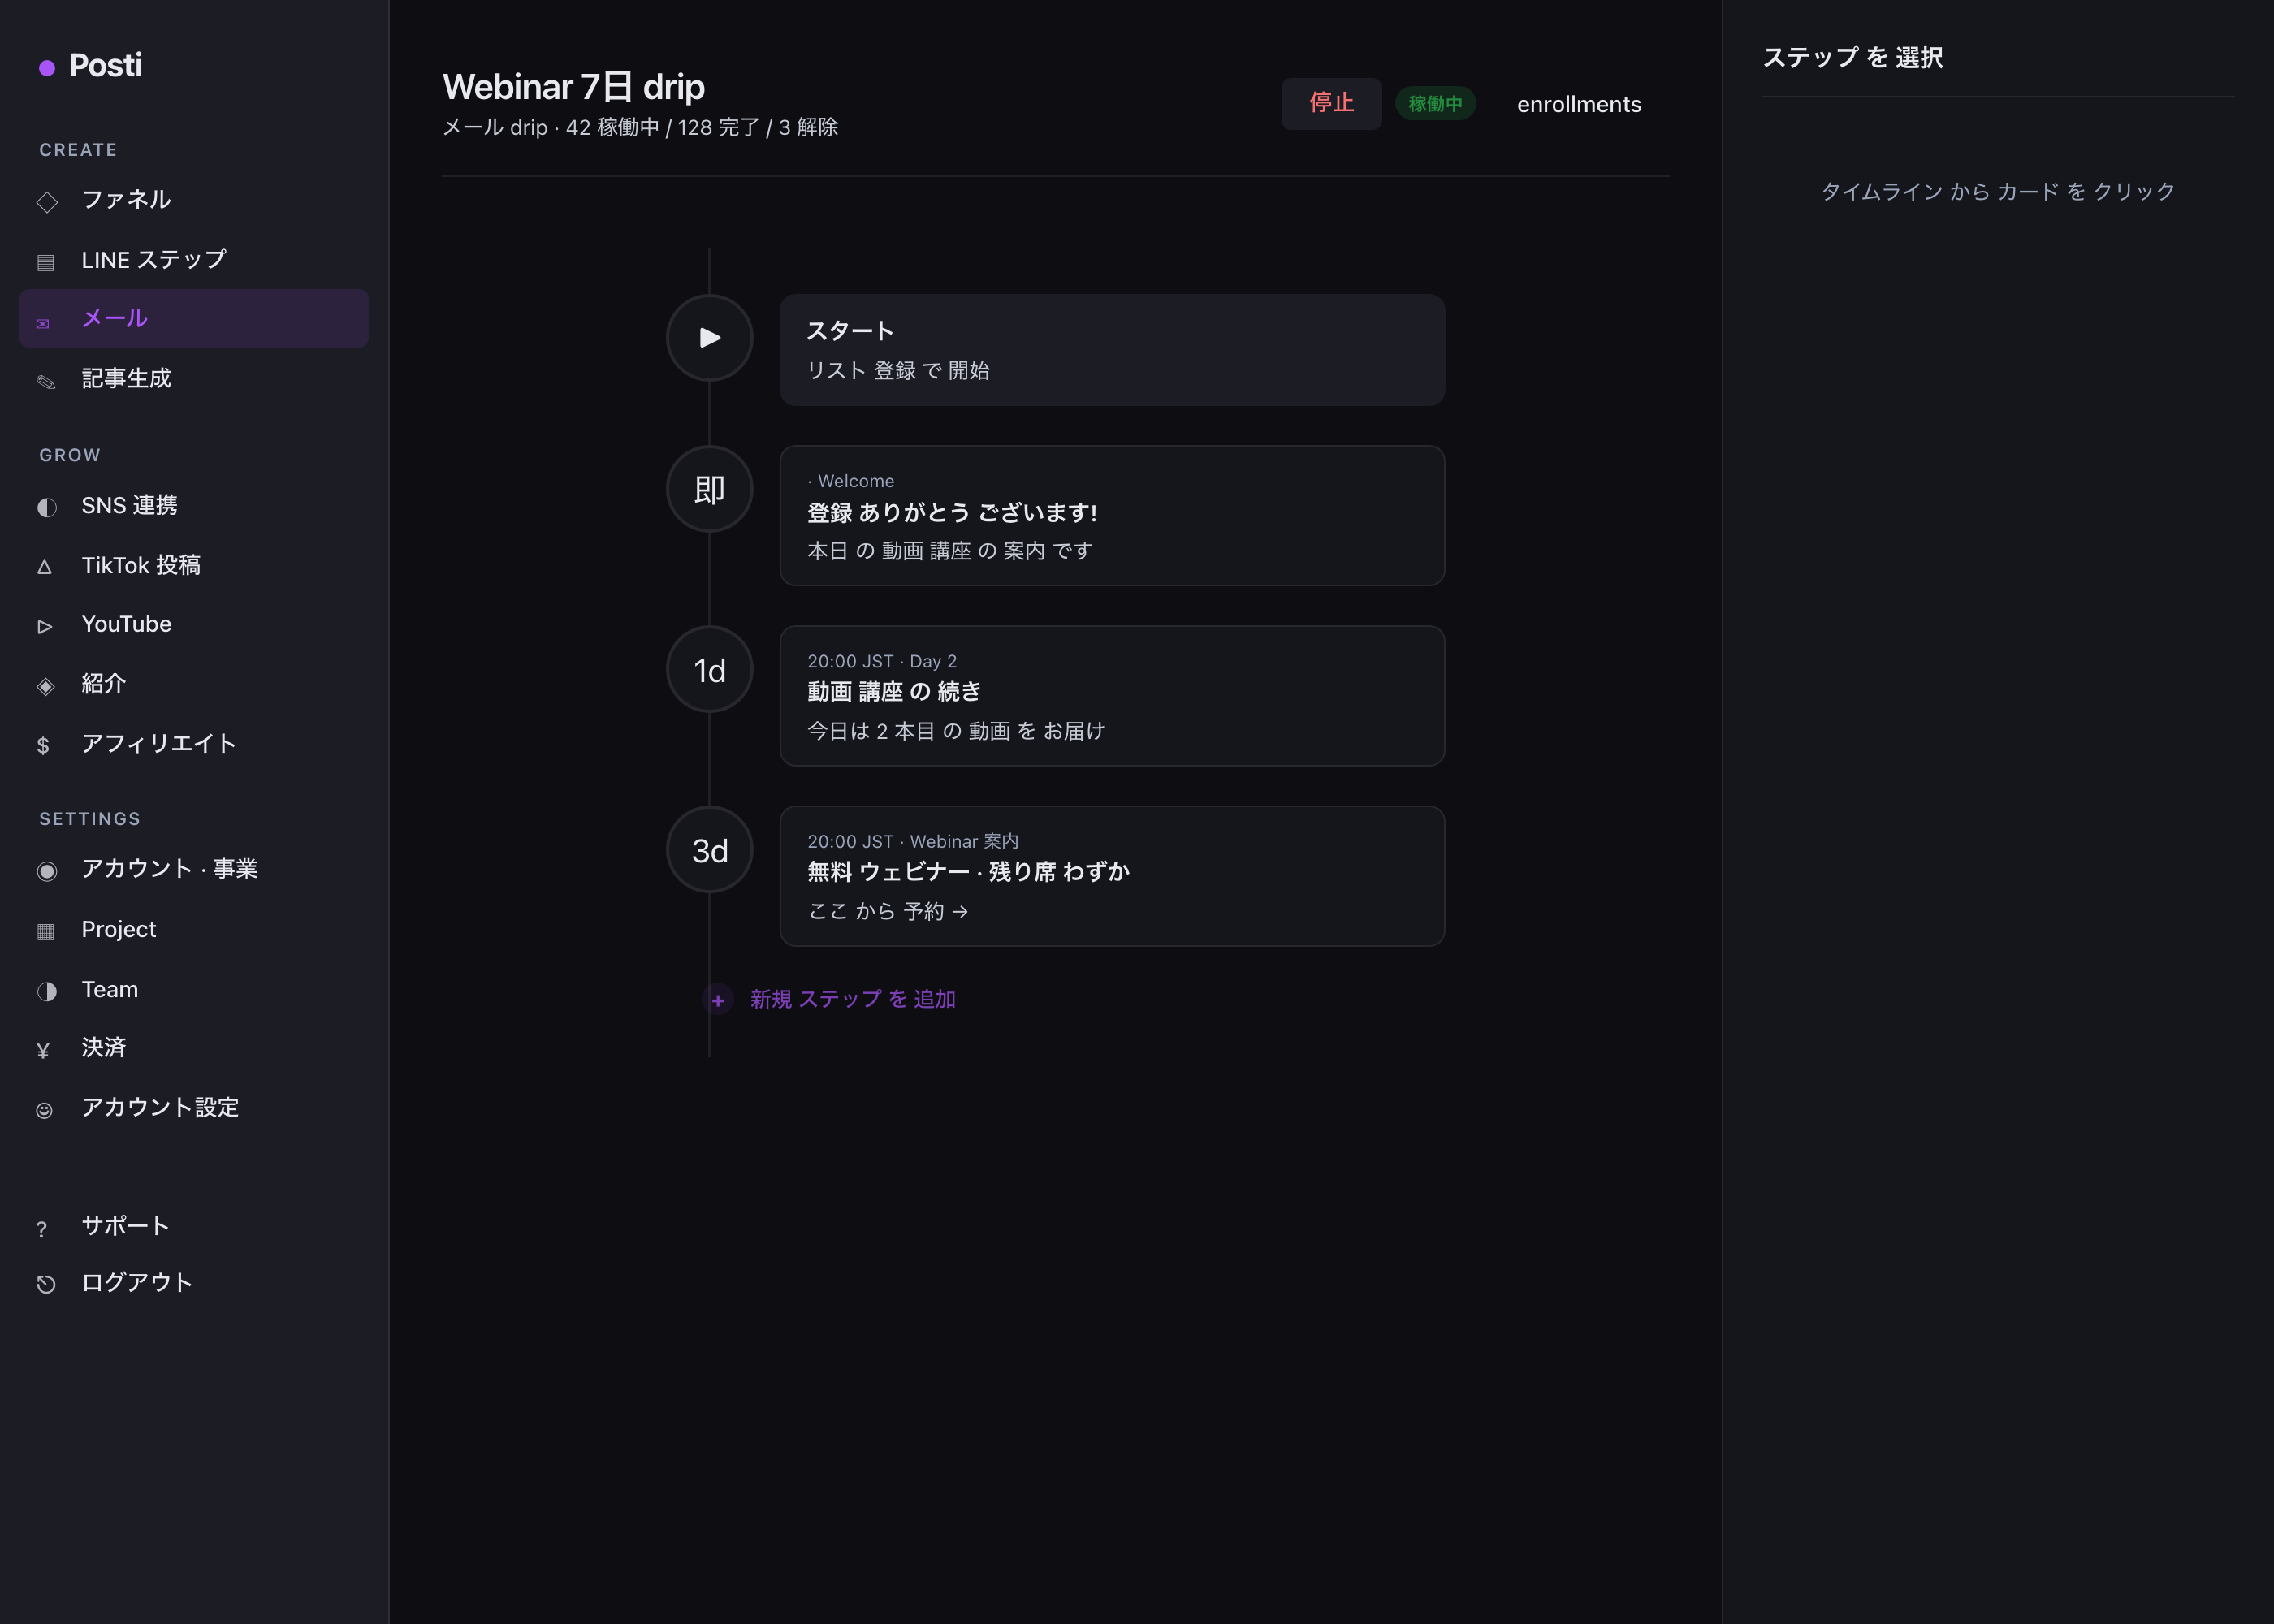Click the 紹介 diamond icon
Viewport: 2274px width, 1624px height.
[46, 685]
